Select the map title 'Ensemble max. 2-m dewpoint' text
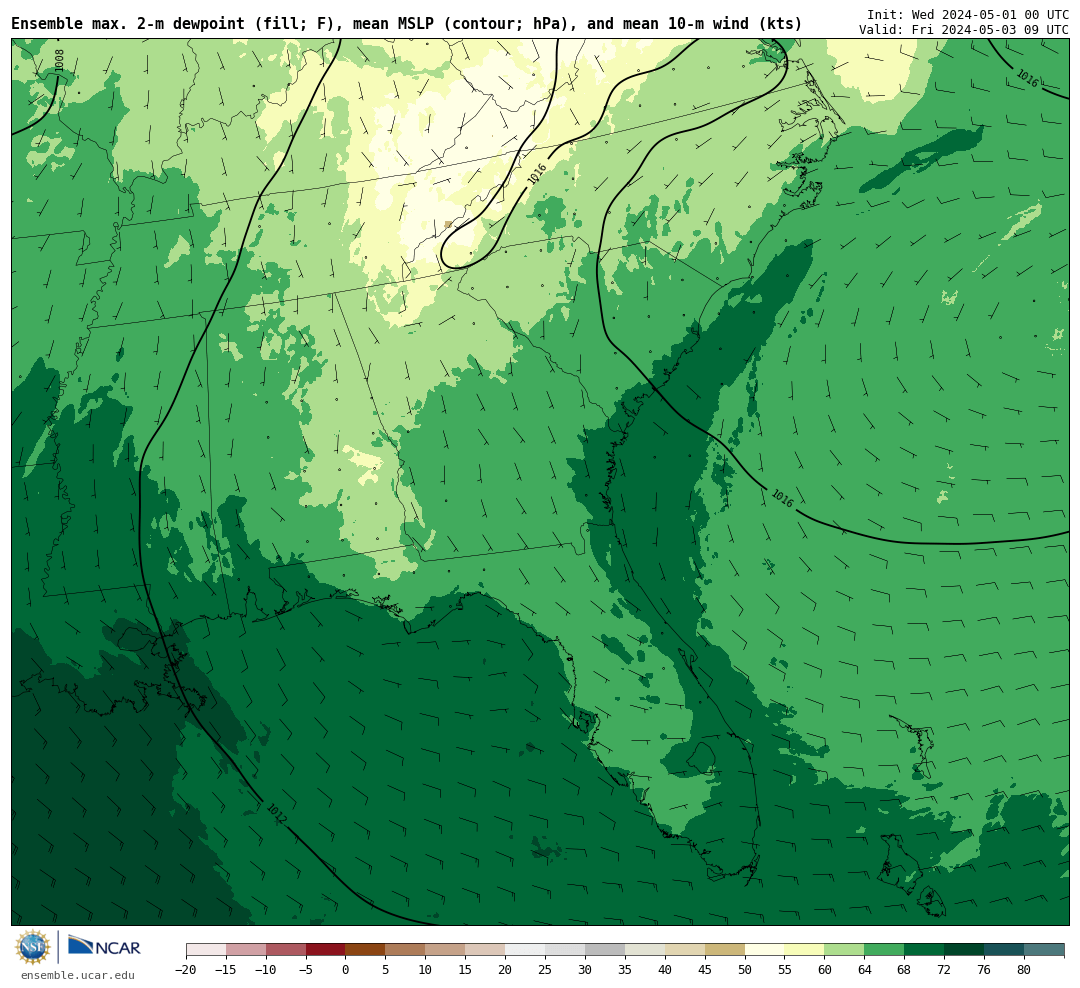Image resolution: width=1080 pixels, height=988 pixels. point(128,24)
